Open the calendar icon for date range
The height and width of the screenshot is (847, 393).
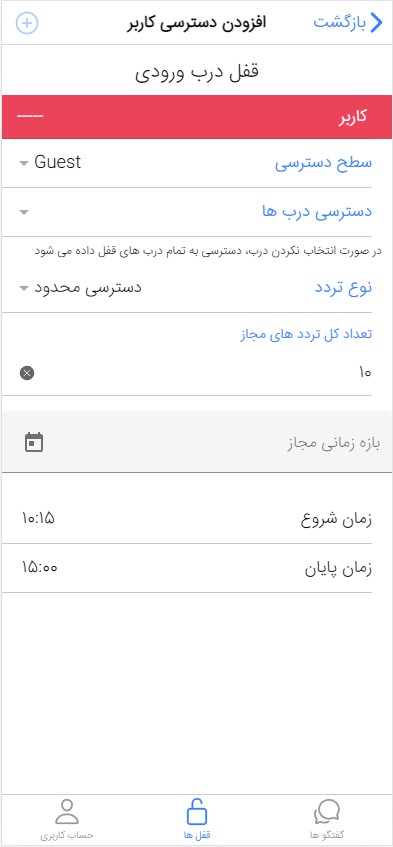[x=34, y=442]
